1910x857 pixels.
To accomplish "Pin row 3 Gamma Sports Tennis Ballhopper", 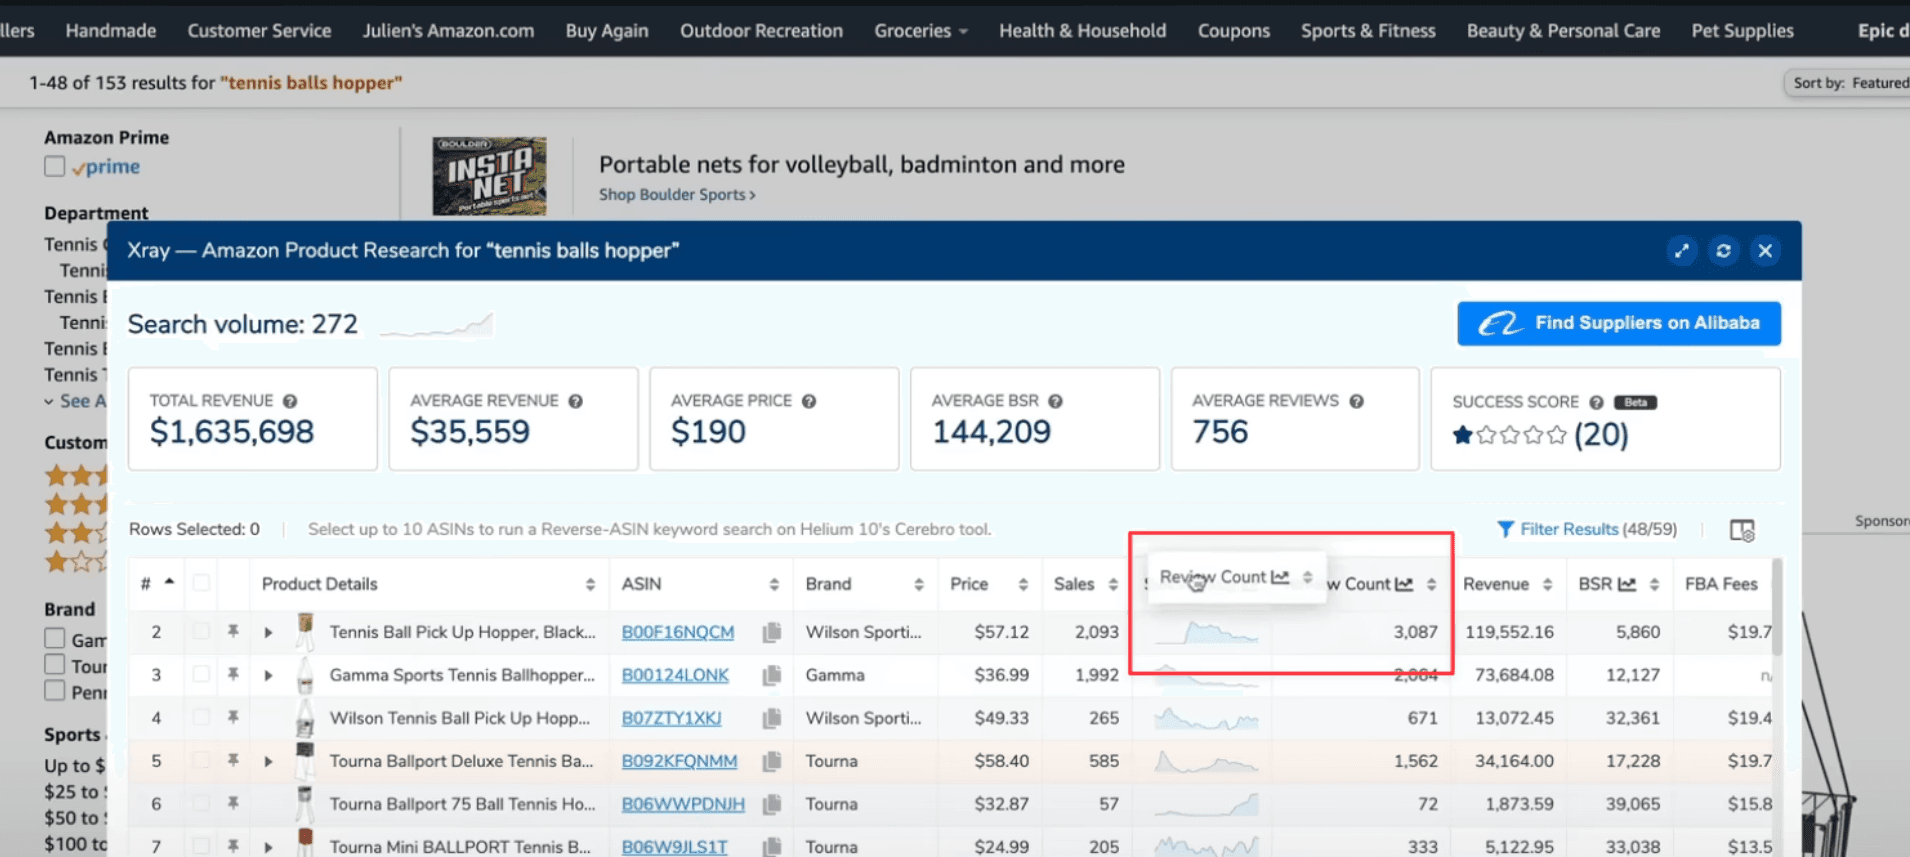I will tap(233, 675).
